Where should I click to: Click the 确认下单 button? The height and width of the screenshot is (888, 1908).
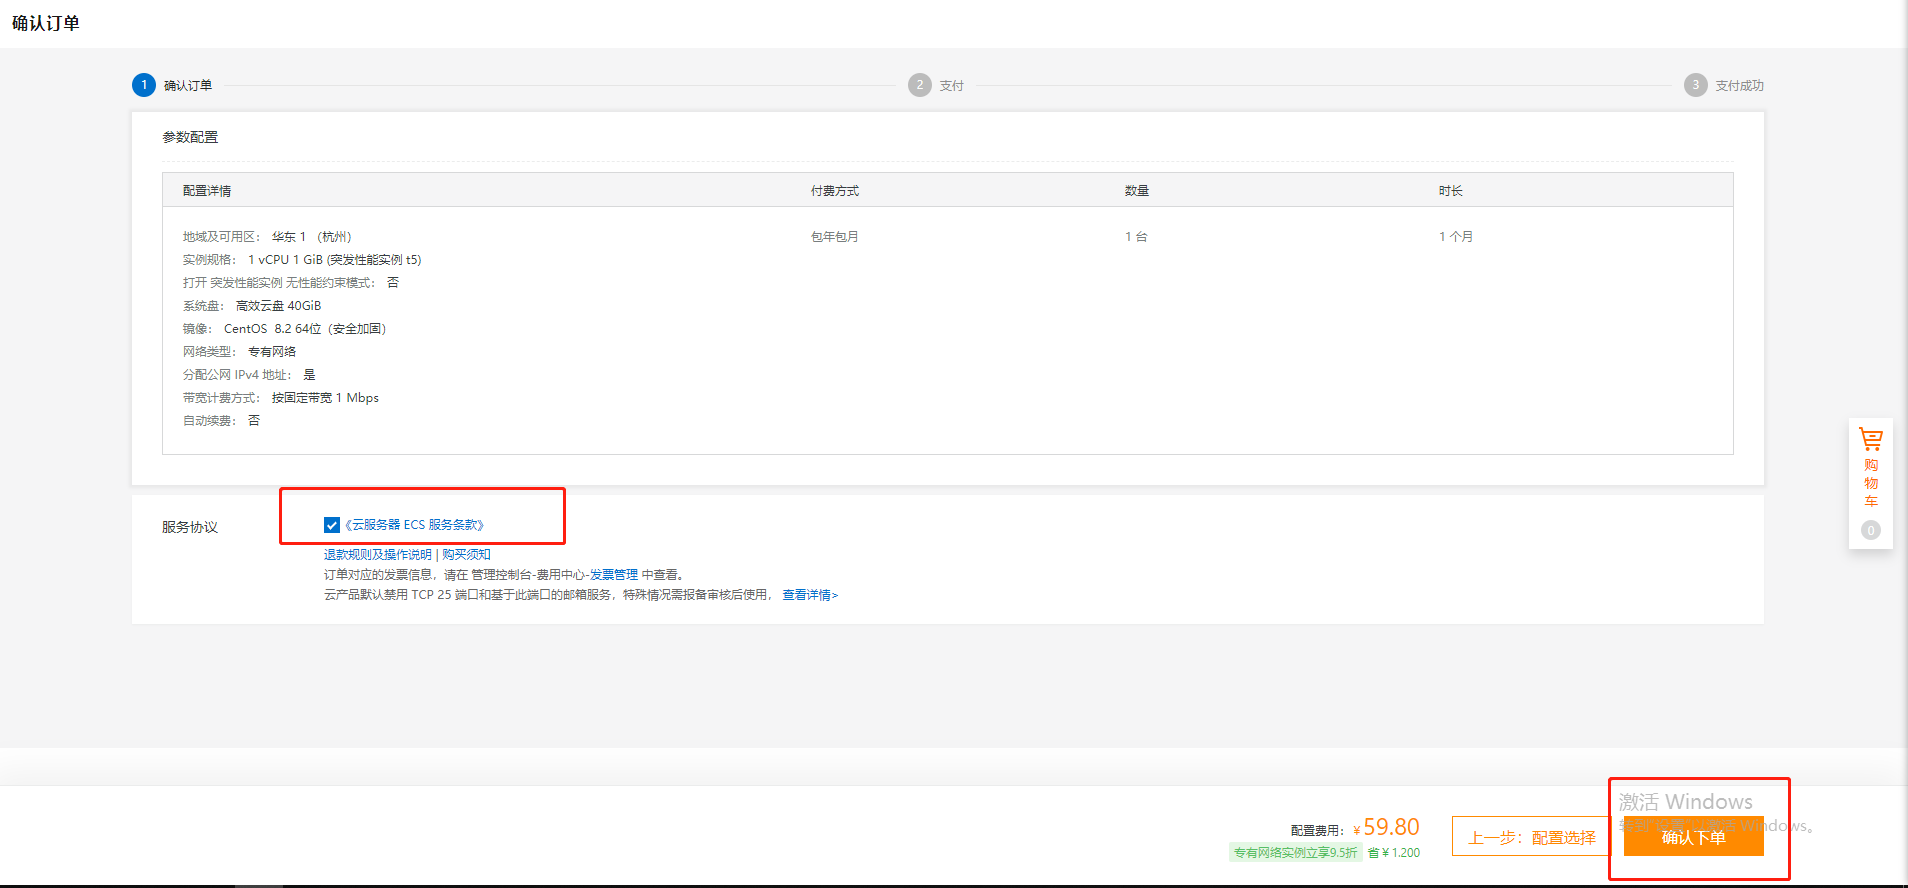1694,837
